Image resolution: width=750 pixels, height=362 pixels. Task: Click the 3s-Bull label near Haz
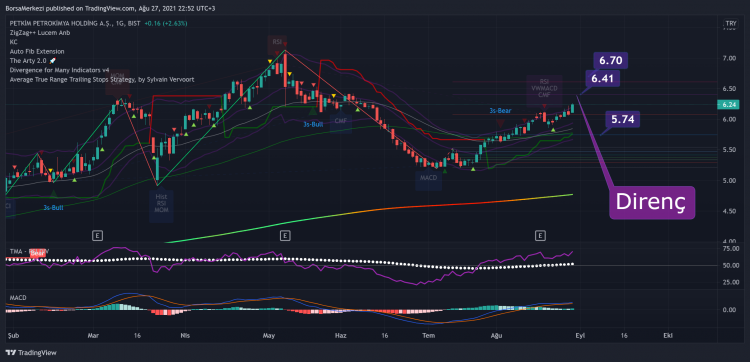coord(314,124)
